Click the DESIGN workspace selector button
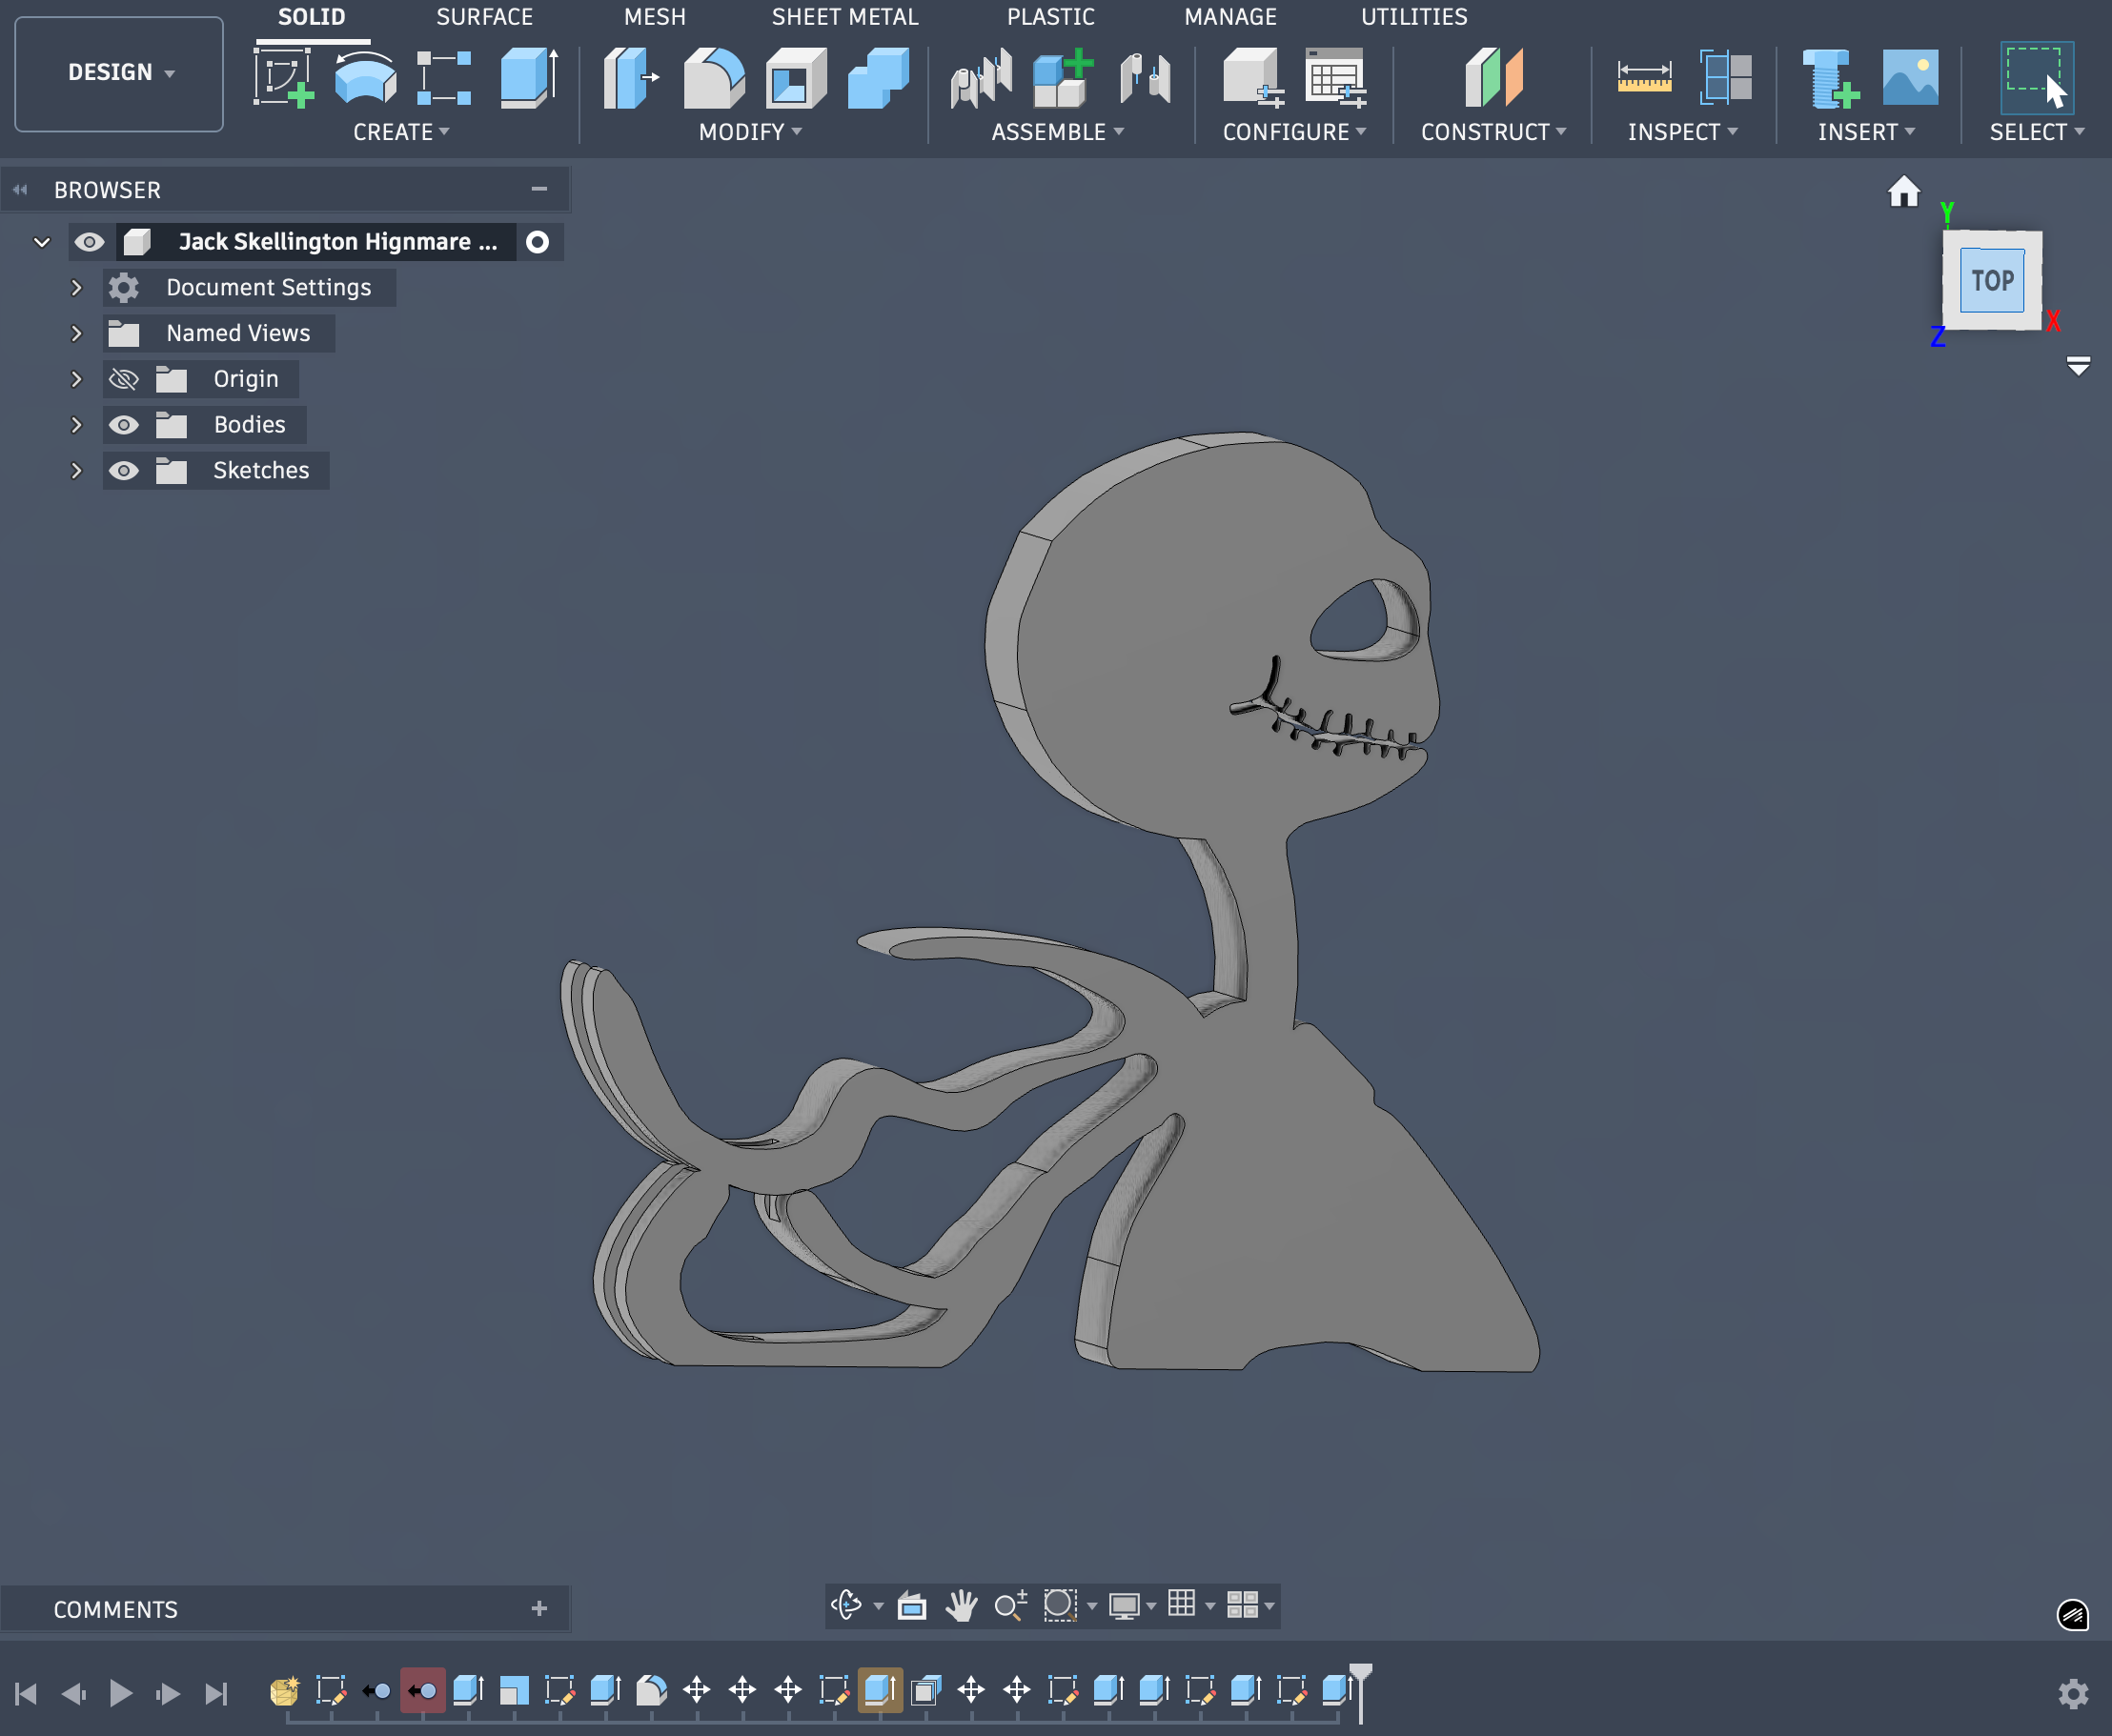The image size is (2112, 1736). (x=118, y=72)
